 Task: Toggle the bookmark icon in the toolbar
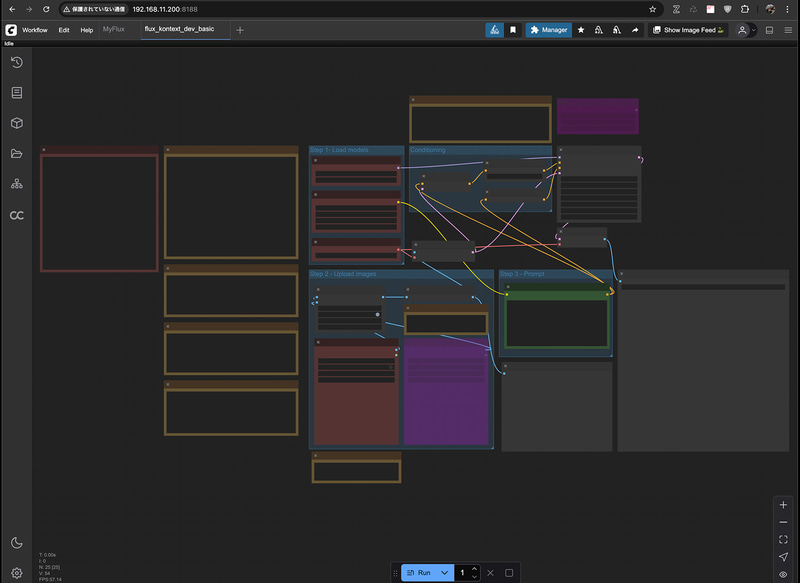[513, 30]
